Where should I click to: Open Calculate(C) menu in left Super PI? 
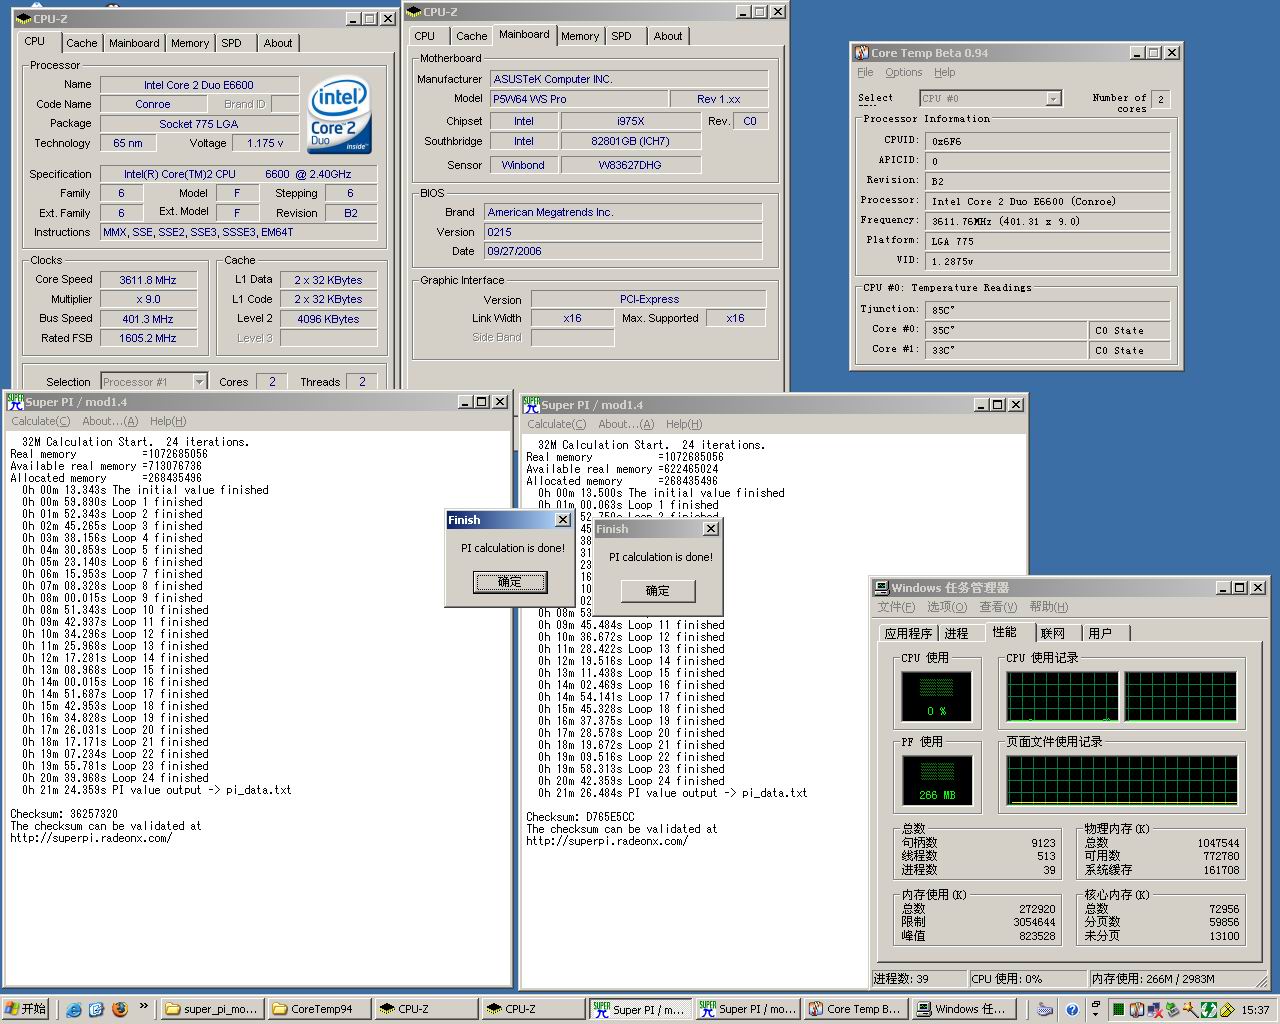[x=41, y=421]
